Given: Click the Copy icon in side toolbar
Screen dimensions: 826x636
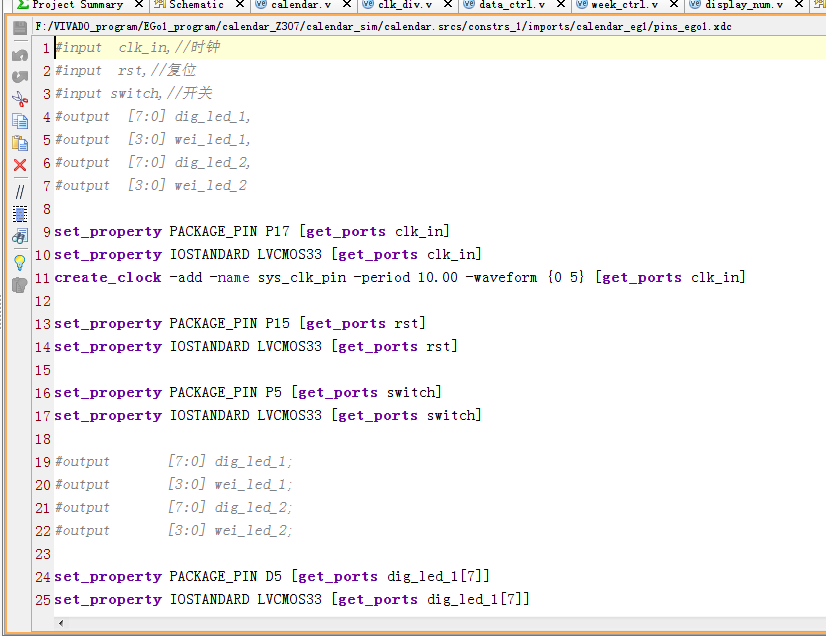Looking at the screenshot, I should click(x=19, y=121).
